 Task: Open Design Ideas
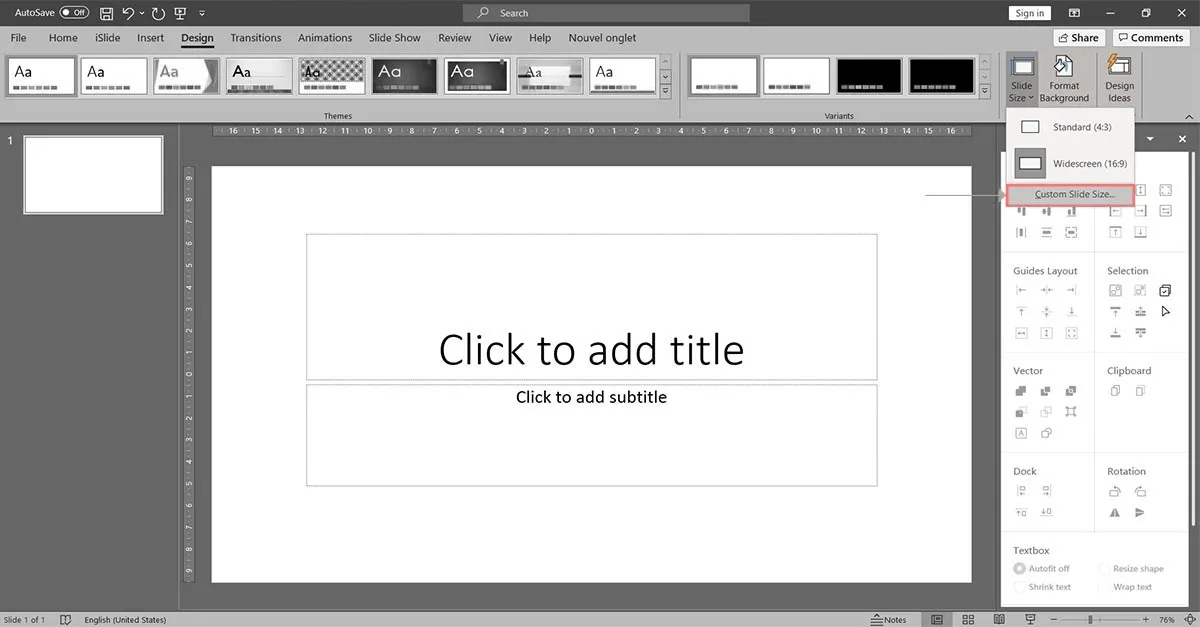pyautogui.click(x=1119, y=79)
